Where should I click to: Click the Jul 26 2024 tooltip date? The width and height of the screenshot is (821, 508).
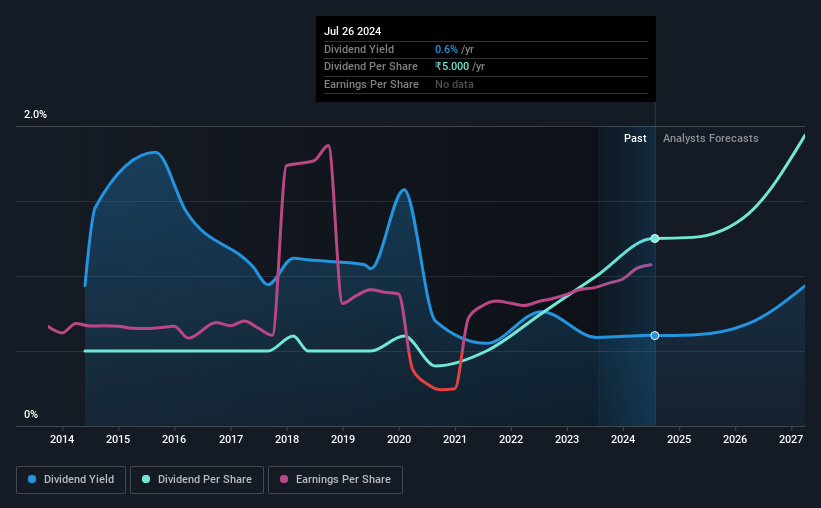352,31
